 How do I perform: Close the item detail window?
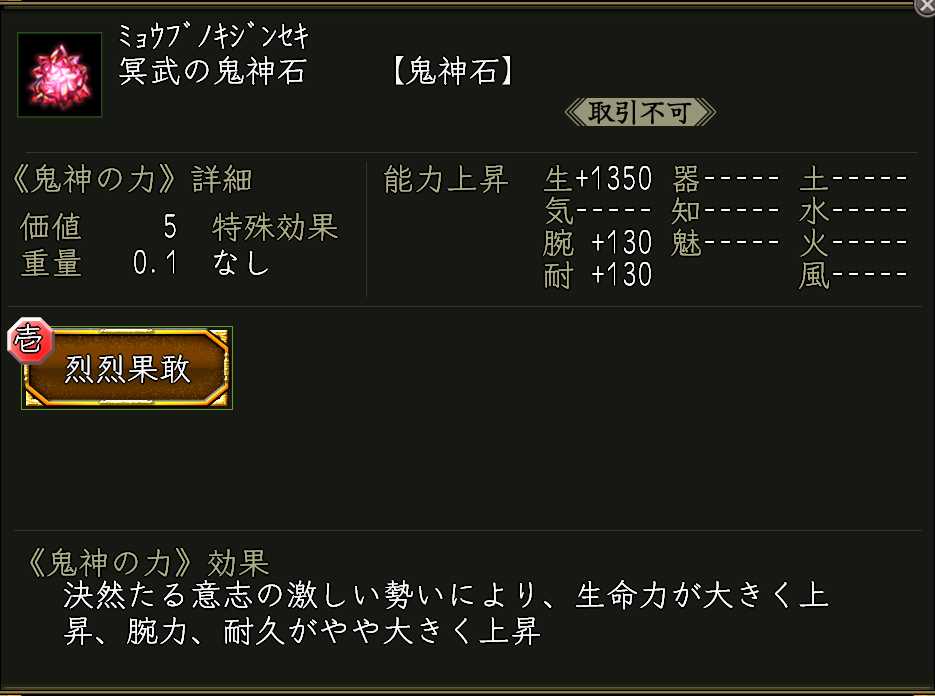pyautogui.click(x=925, y=6)
